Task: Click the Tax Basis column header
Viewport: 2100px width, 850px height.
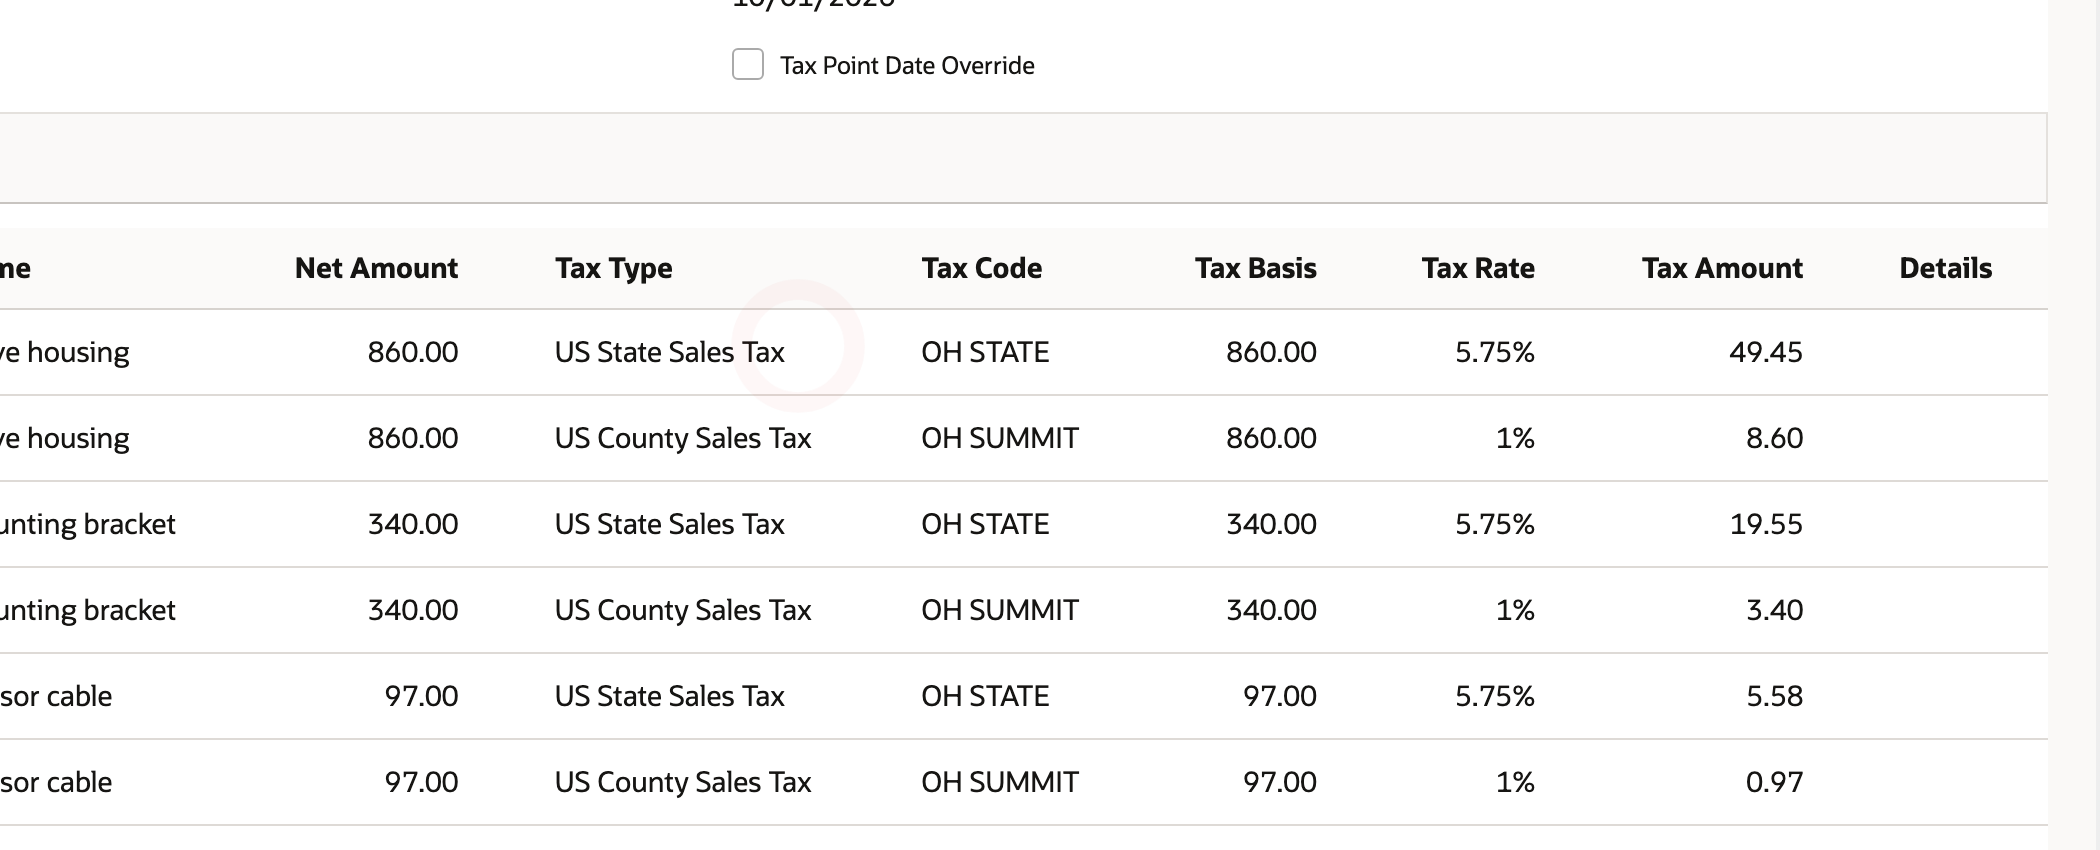Action: (x=1256, y=268)
